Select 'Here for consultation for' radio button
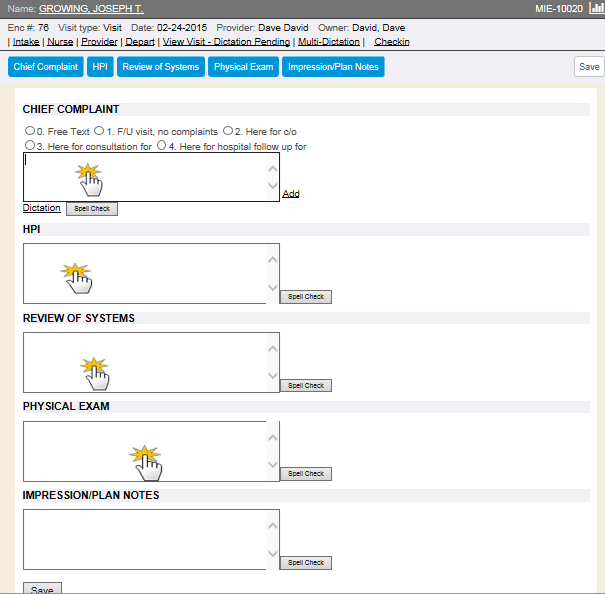 pyautogui.click(x=28, y=146)
